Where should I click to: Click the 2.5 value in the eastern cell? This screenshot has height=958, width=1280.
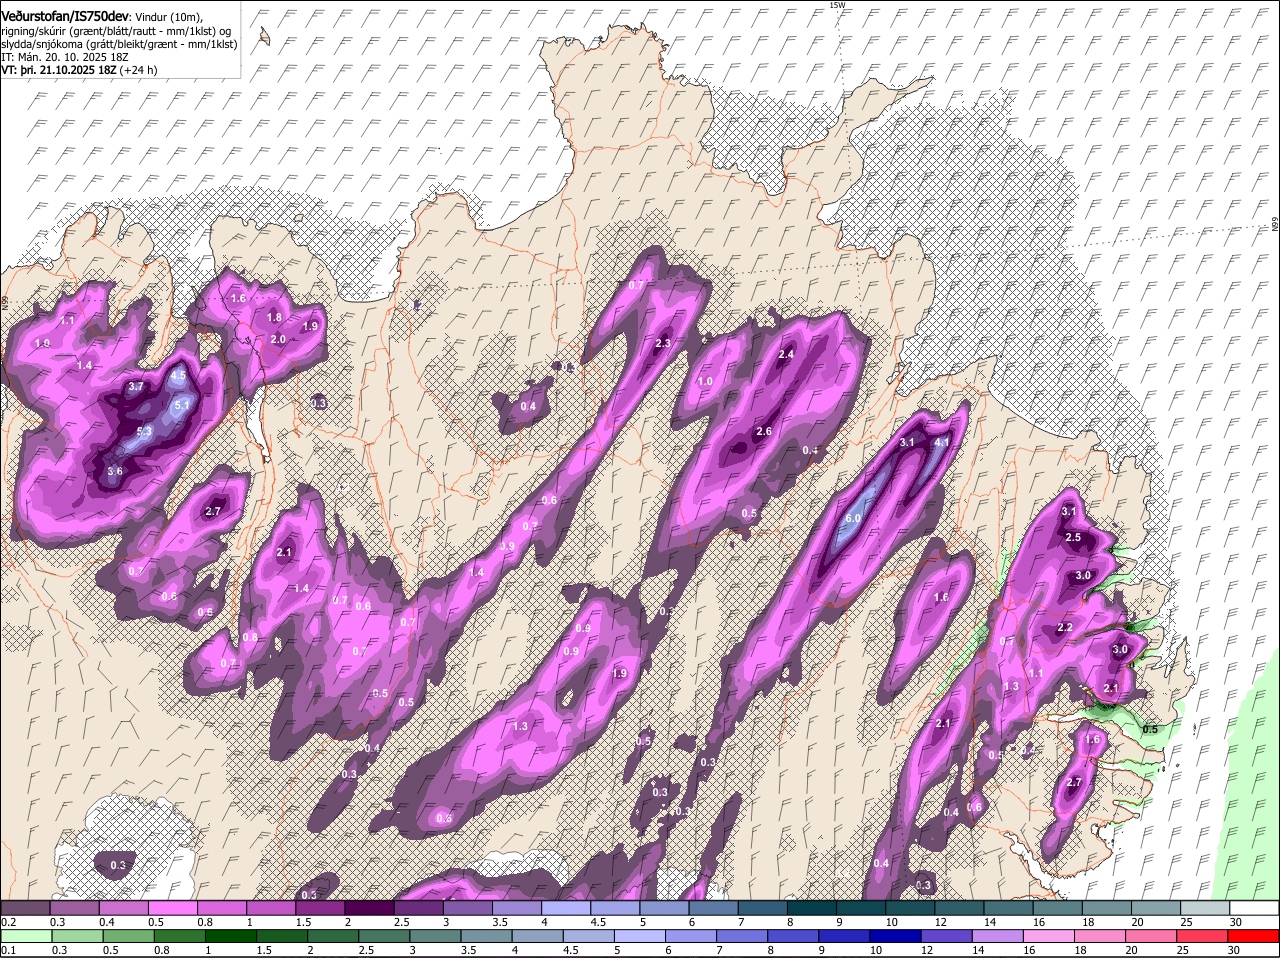click(1073, 538)
